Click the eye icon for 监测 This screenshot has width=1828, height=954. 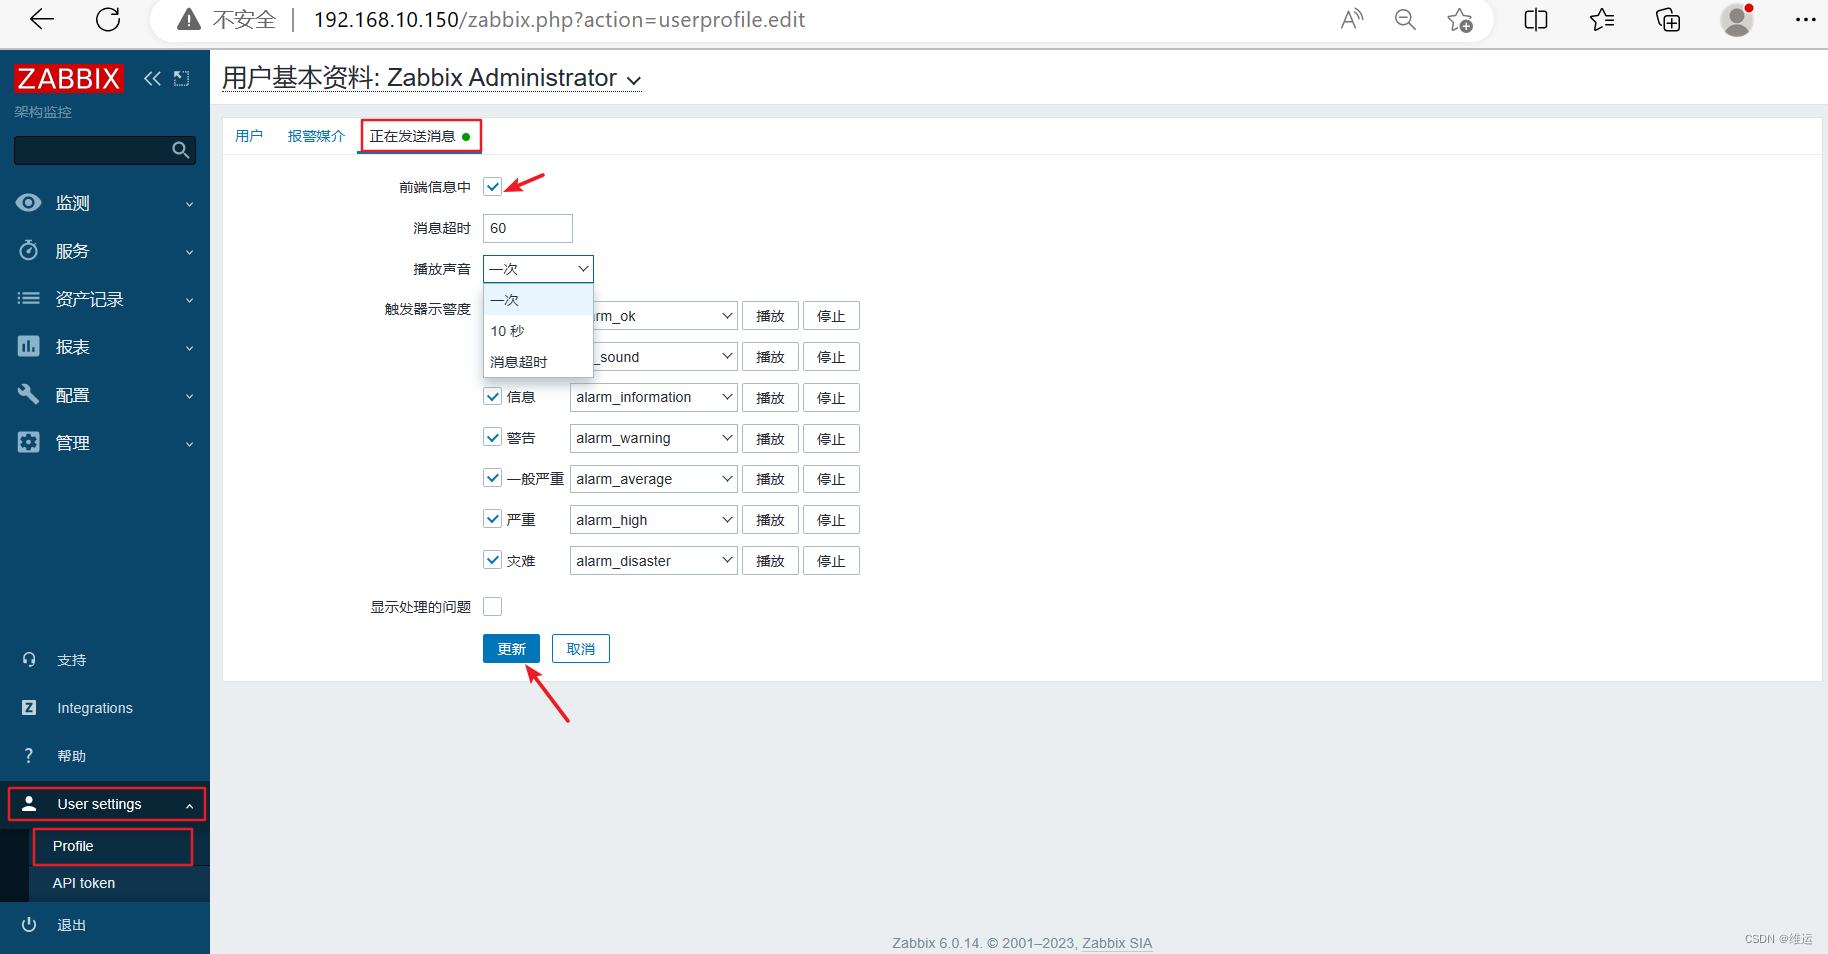pyautogui.click(x=29, y=203)
